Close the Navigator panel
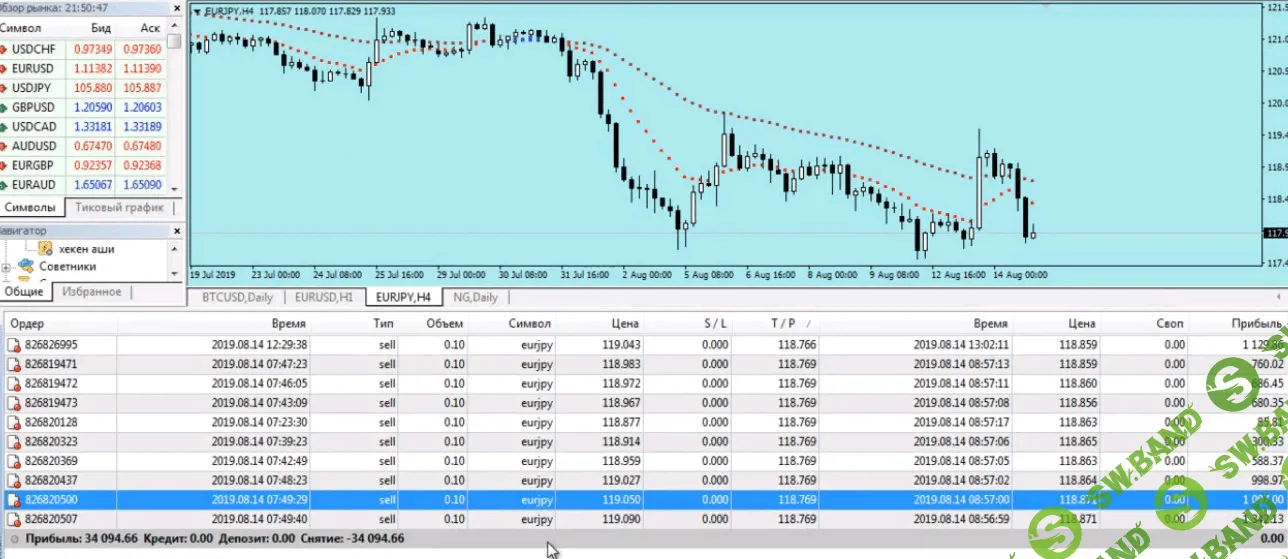The width and height of the screenshot is (1288, 559). tap(177, 230)
